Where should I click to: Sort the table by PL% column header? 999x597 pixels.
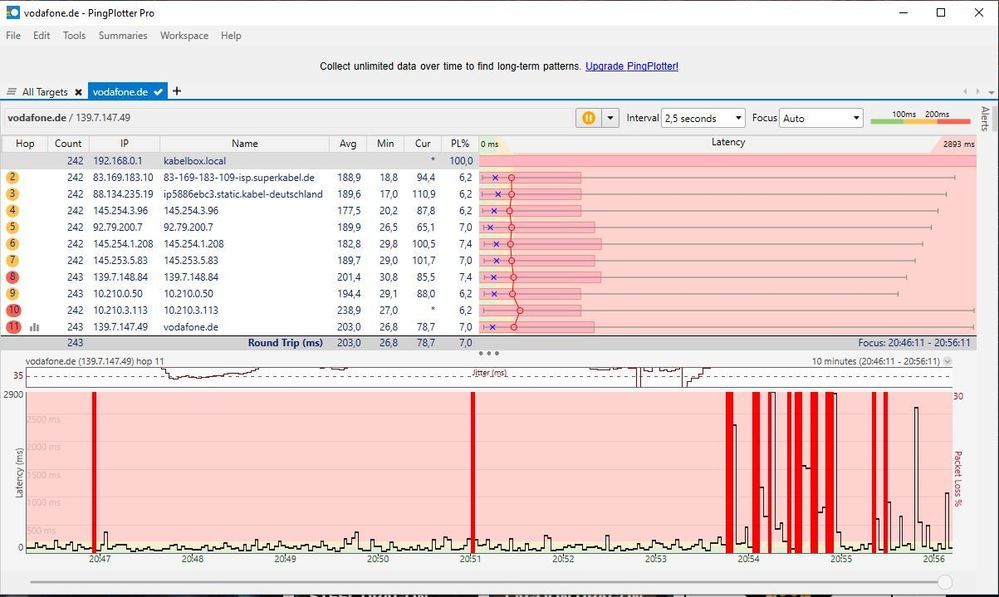click(459, 143)
